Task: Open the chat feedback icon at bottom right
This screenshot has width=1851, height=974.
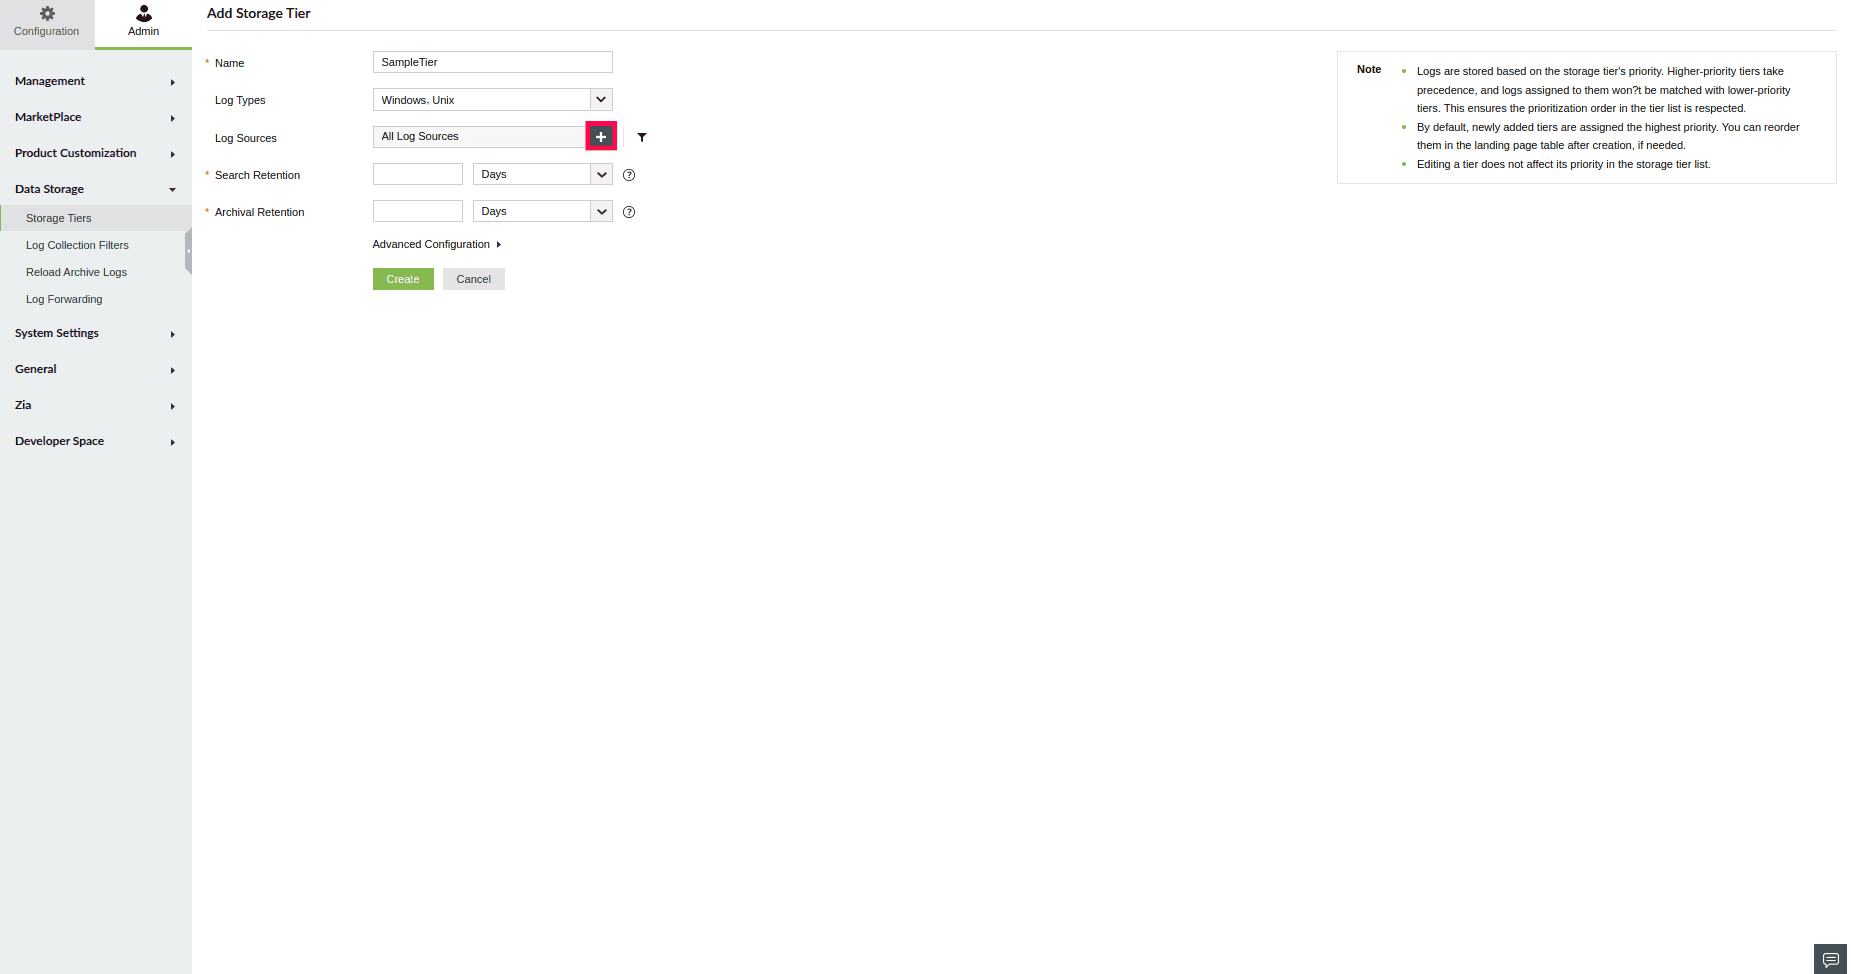Action: tap(1830, 959)
